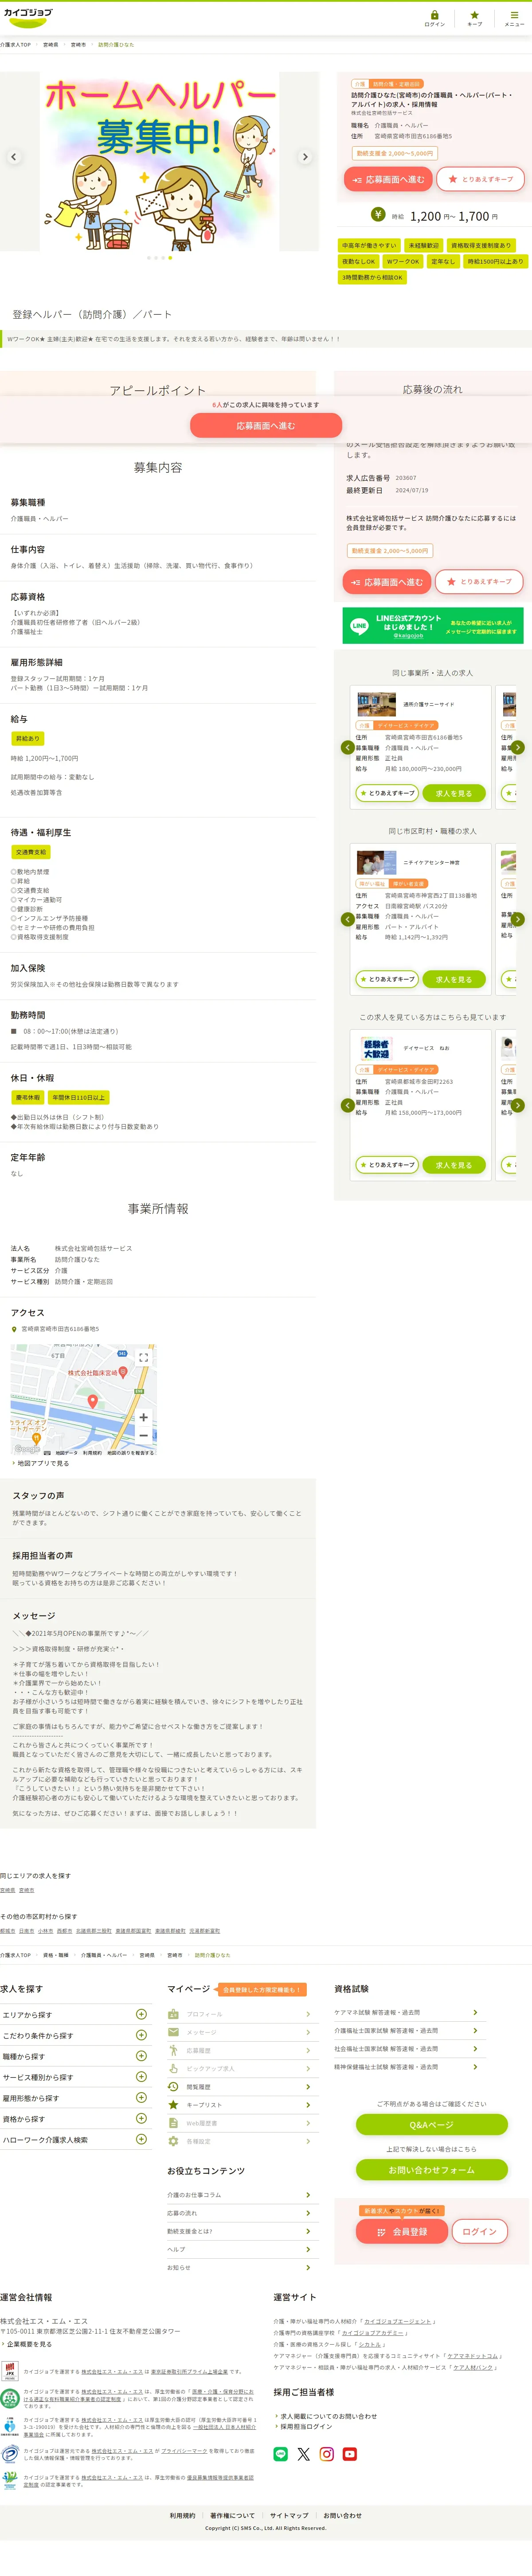The width and height of the screenshot is (532, 2576).
Task: Click the WワークOK tag
Action: point(403,262)
